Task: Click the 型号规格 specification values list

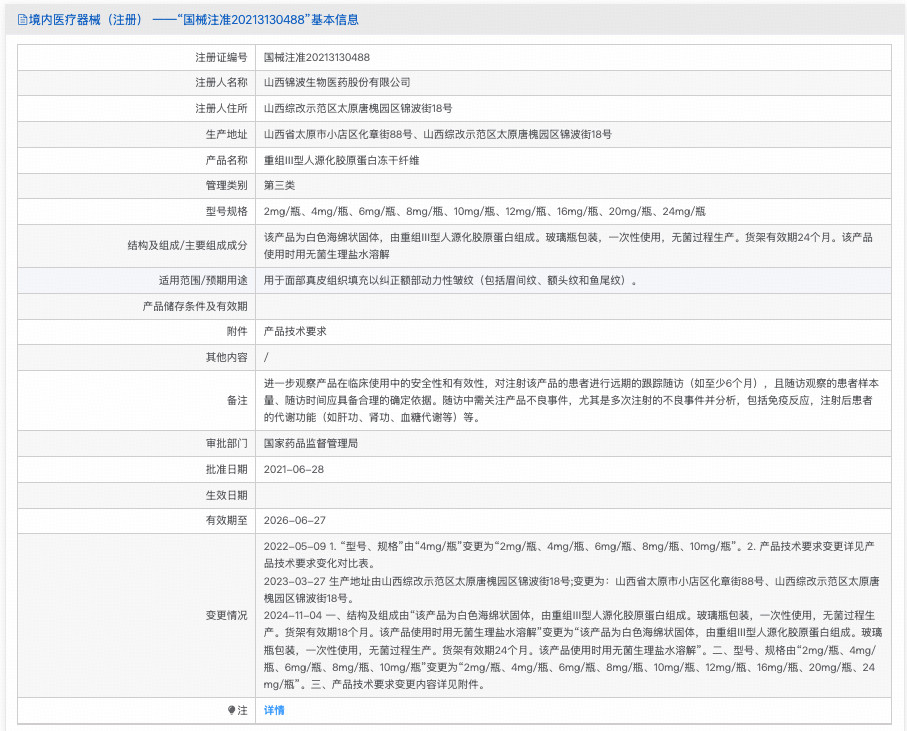Action: 484,211
